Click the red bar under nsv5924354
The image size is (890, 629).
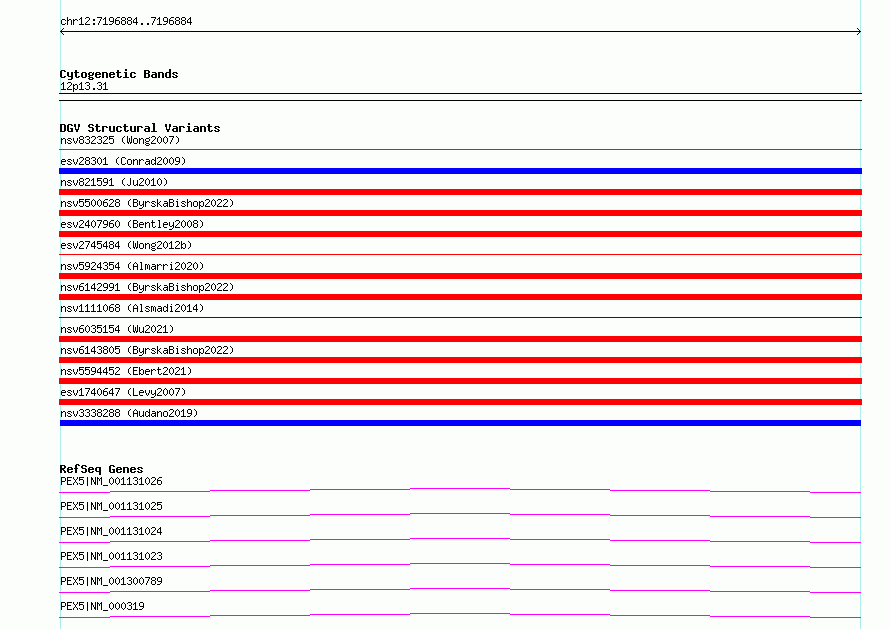460,276
